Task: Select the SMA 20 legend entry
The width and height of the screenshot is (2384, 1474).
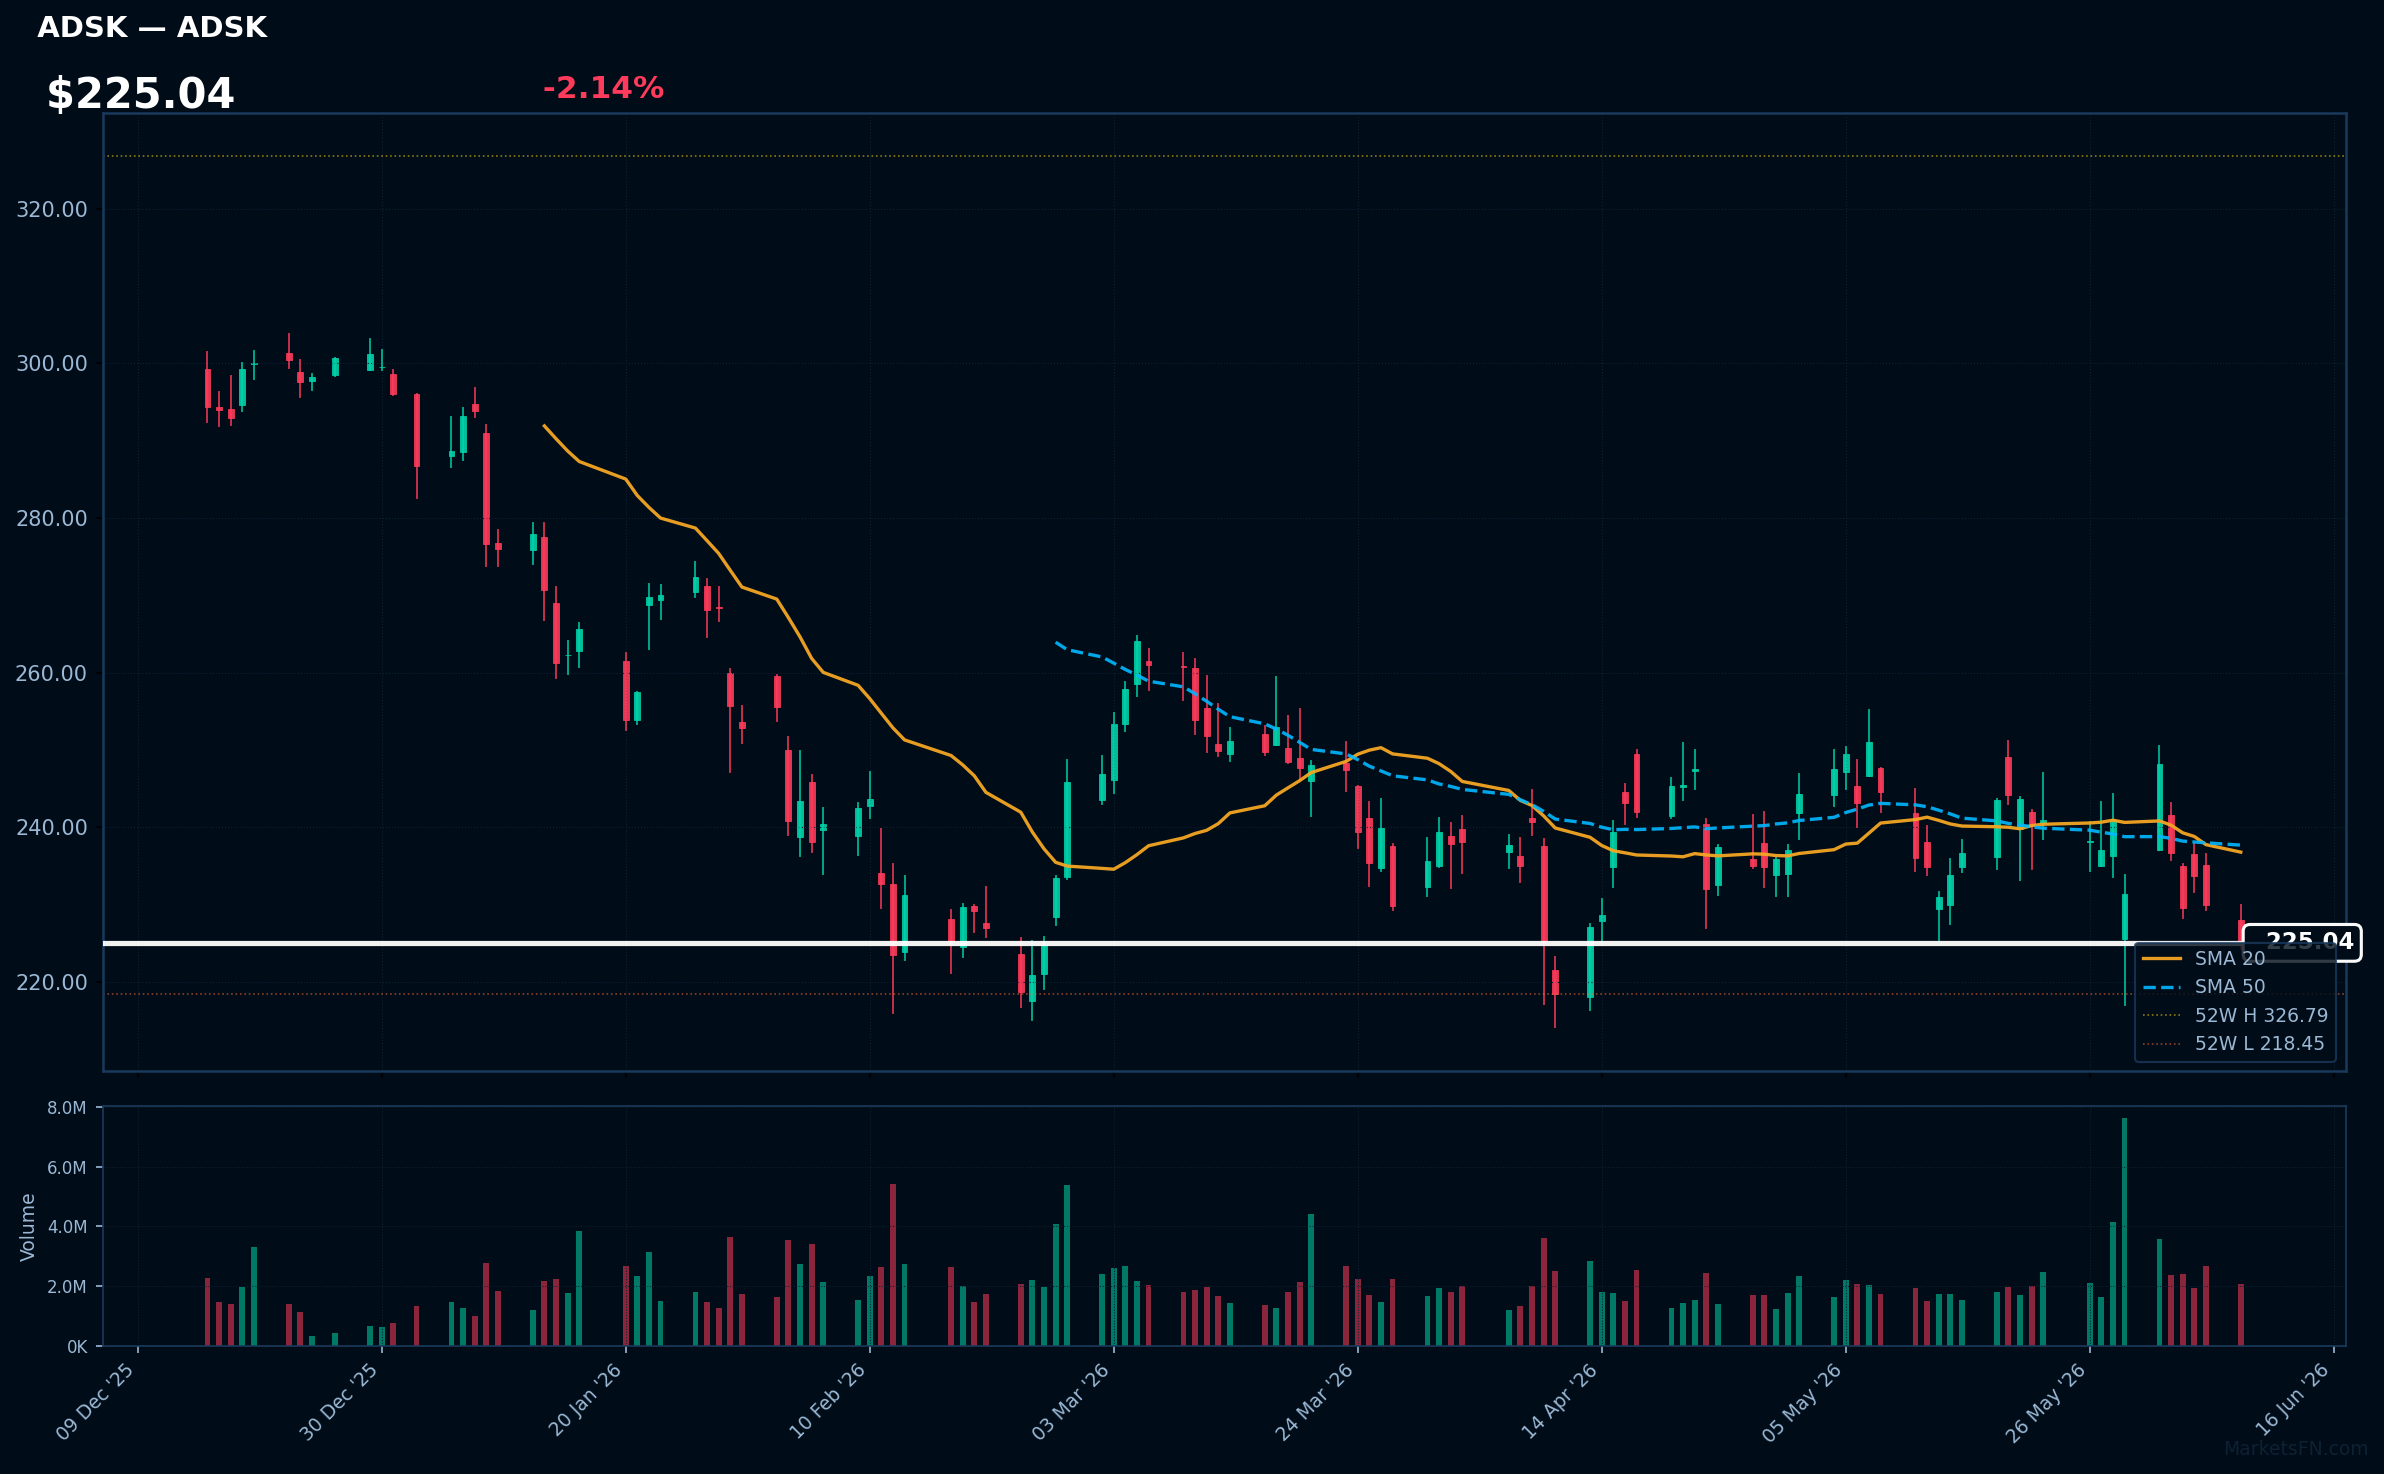Action: pos(2204,958)
